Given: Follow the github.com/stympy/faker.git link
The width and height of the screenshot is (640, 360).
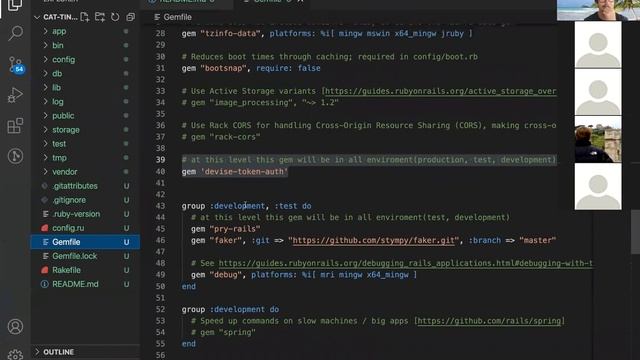Looking at the screenshot, I should (x=373, y=240).
